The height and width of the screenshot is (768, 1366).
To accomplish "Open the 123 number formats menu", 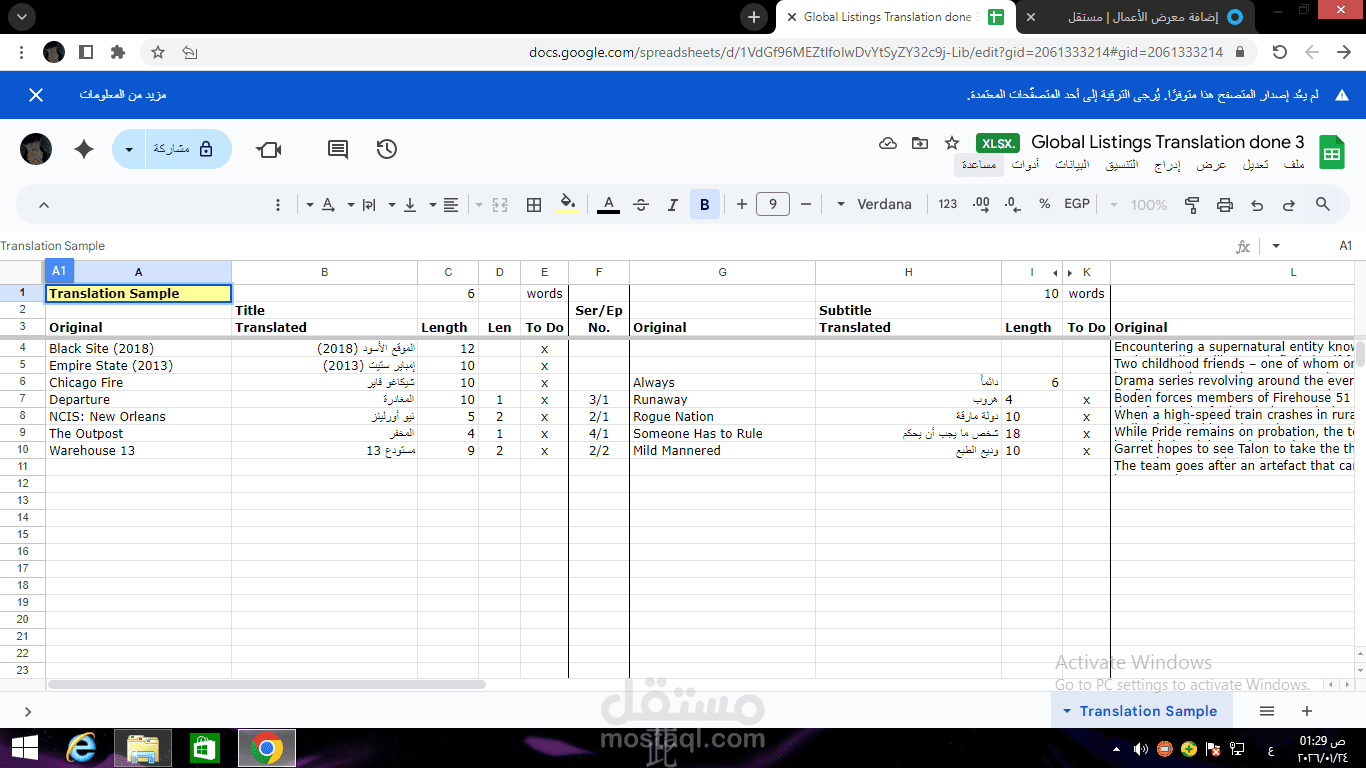I will tap(948, 204).
